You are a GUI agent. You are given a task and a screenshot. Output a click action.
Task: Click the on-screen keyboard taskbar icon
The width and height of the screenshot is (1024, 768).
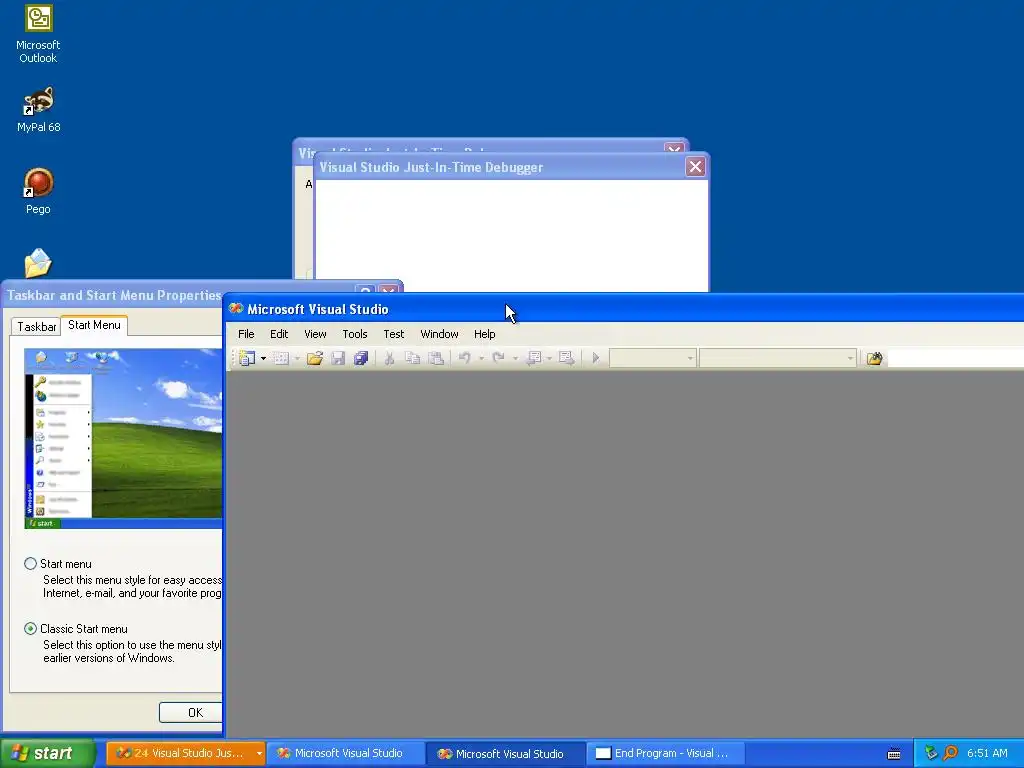pyautogui.click(x=894, y=754)
